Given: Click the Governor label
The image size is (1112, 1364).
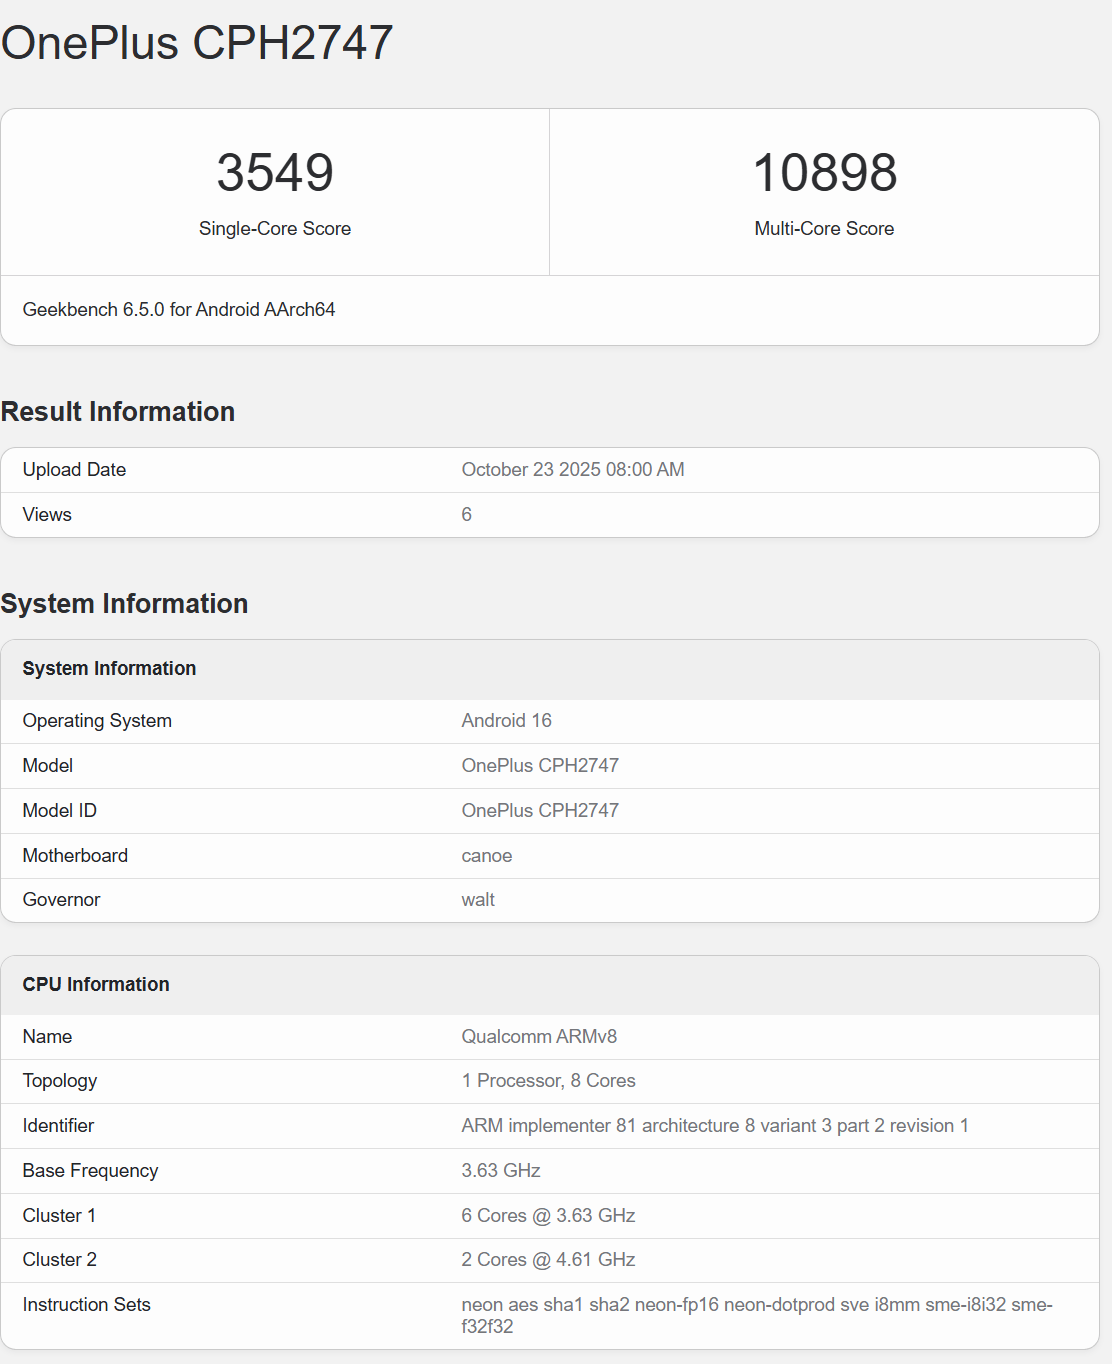Looking at the screenshot, I should pyautogui.click(x=61, y=899).
